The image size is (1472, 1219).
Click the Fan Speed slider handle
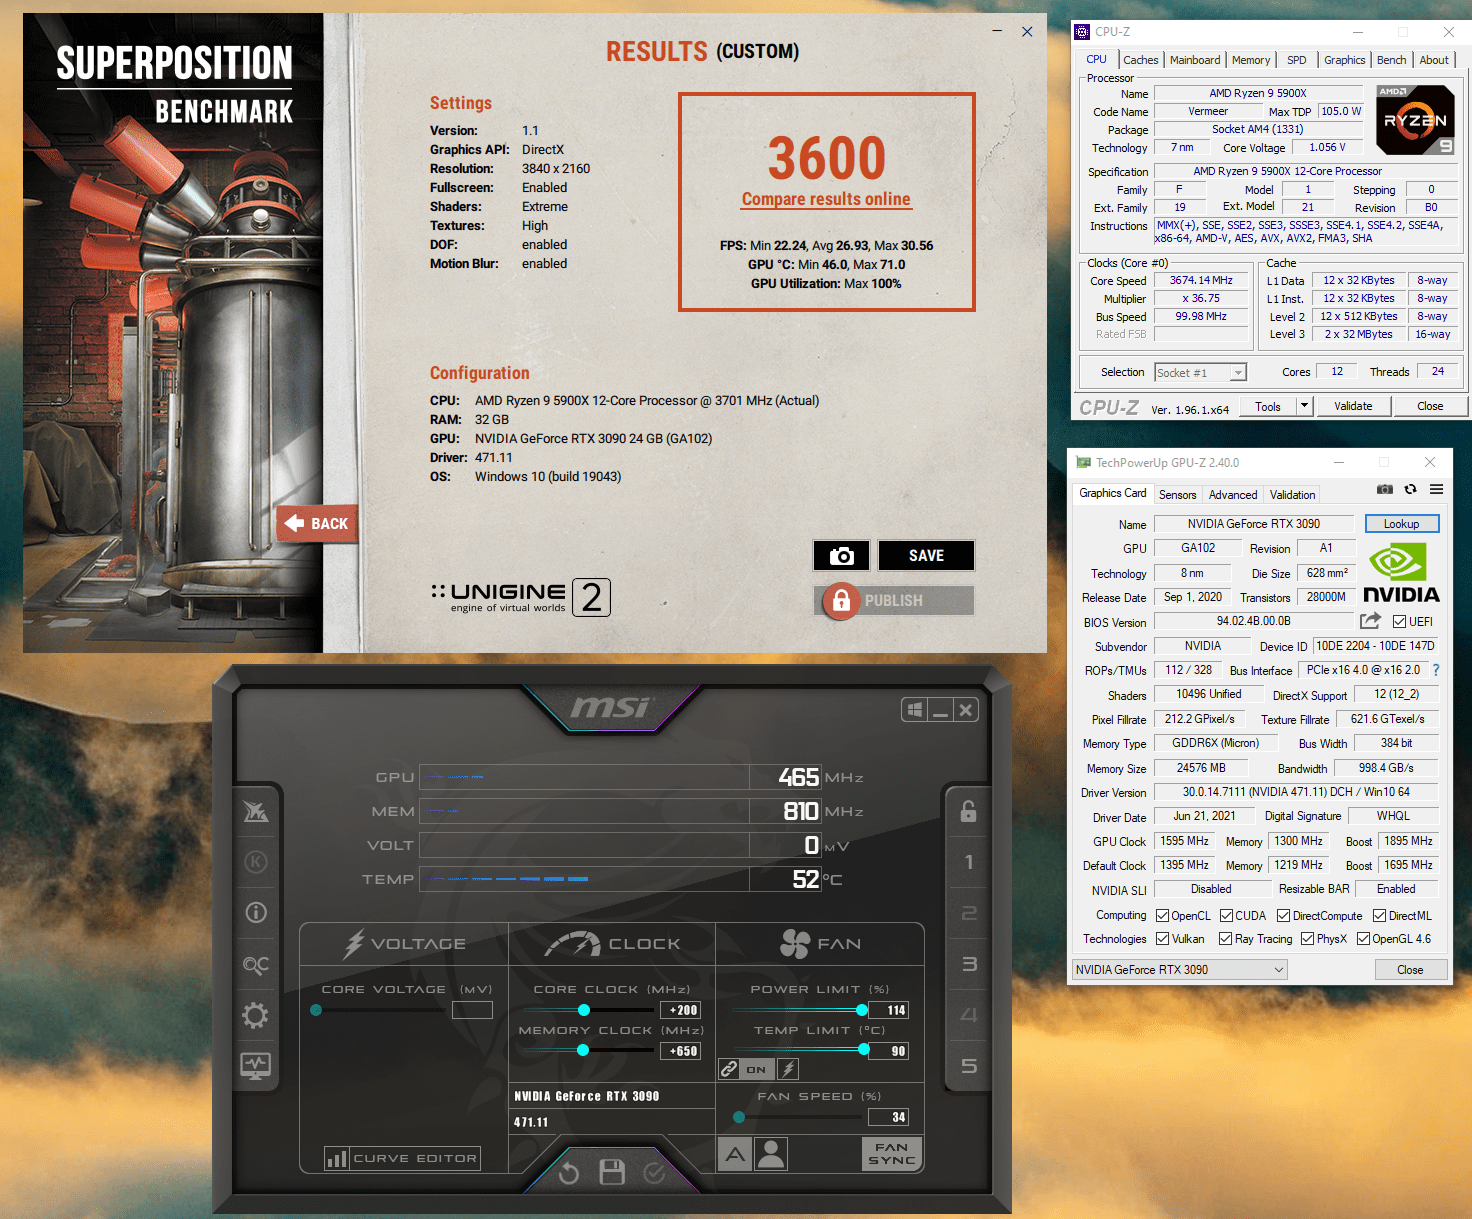click(739, 1117)
